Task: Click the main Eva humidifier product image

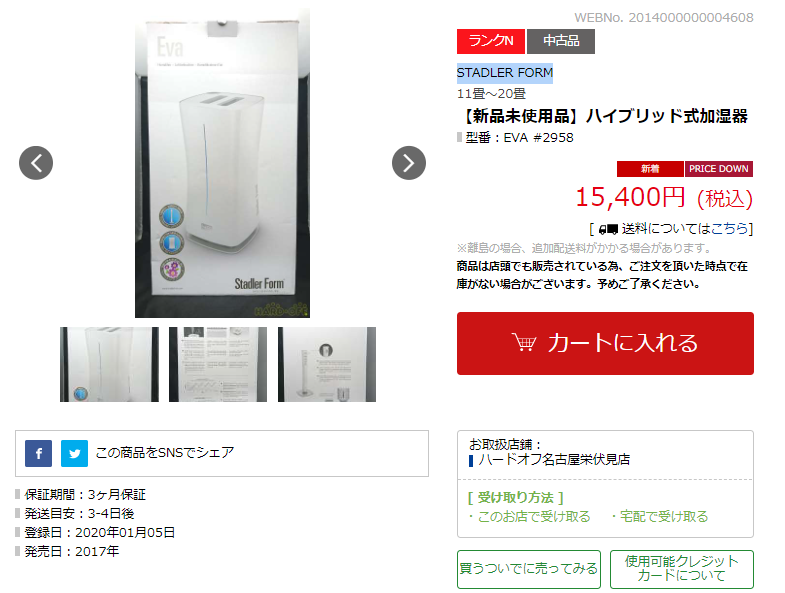Action: tap(222, 163)
